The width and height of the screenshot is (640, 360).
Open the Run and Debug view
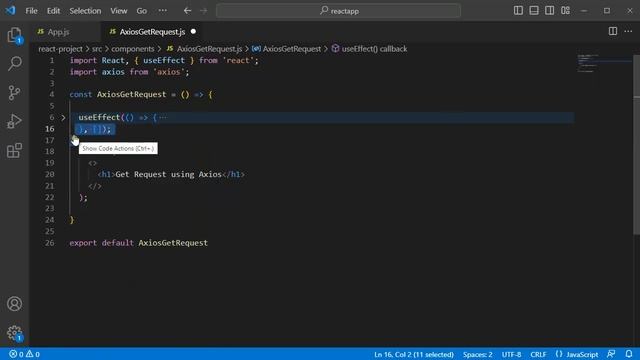14,121
